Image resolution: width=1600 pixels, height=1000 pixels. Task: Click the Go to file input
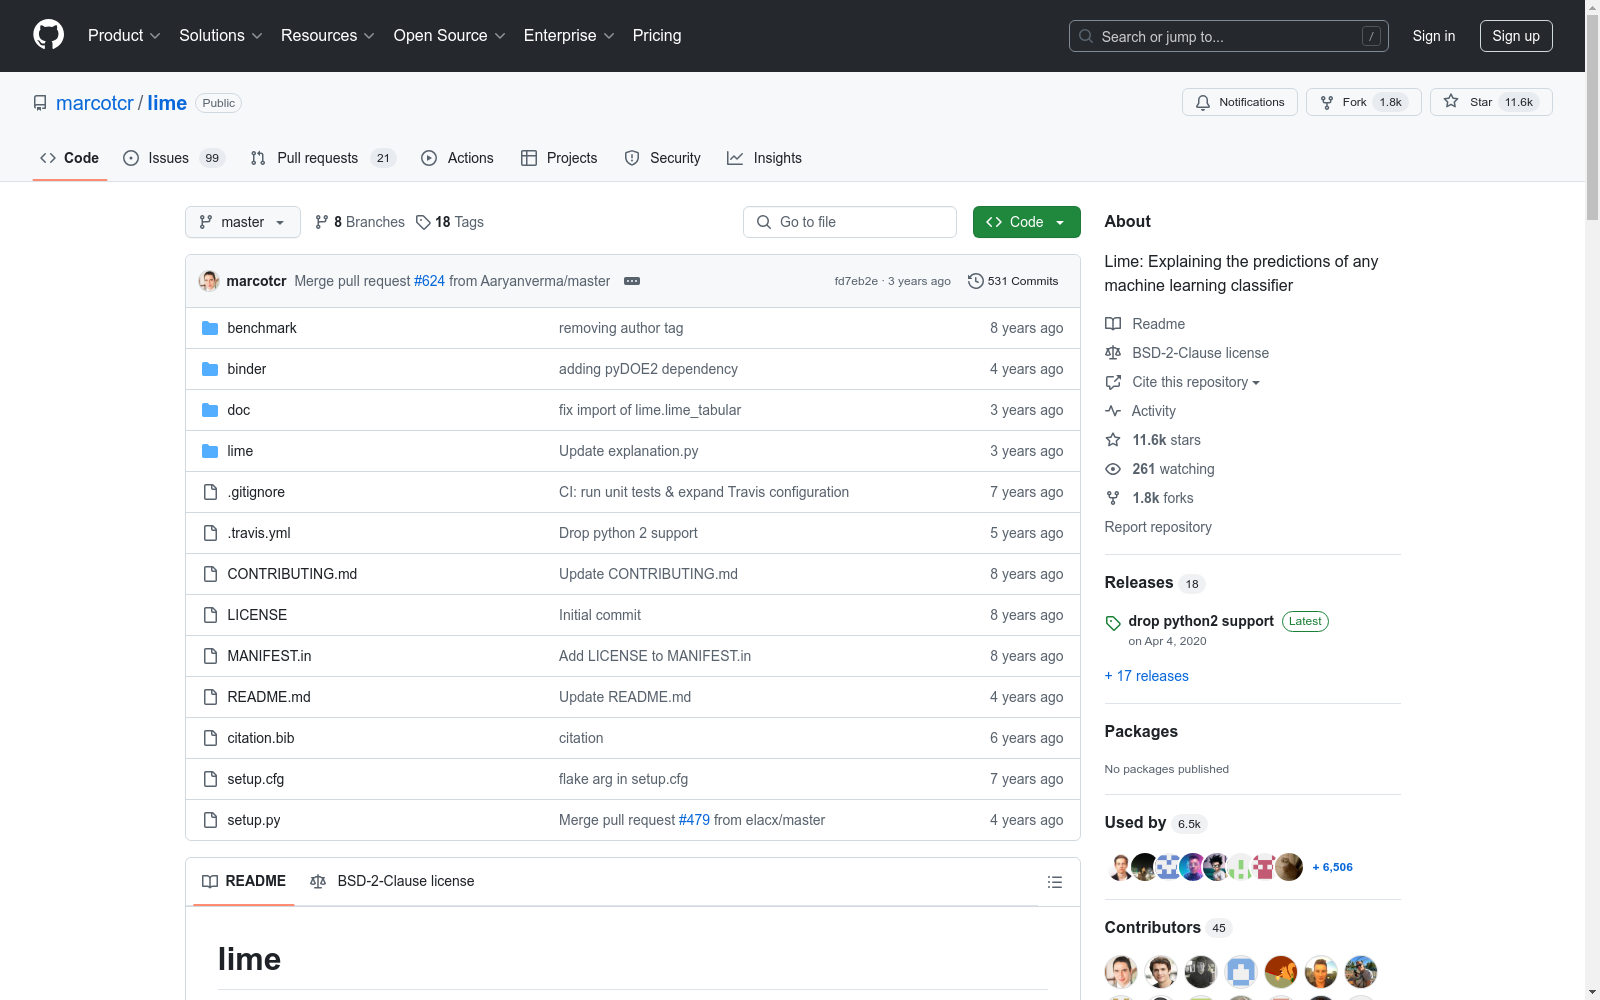850,222
